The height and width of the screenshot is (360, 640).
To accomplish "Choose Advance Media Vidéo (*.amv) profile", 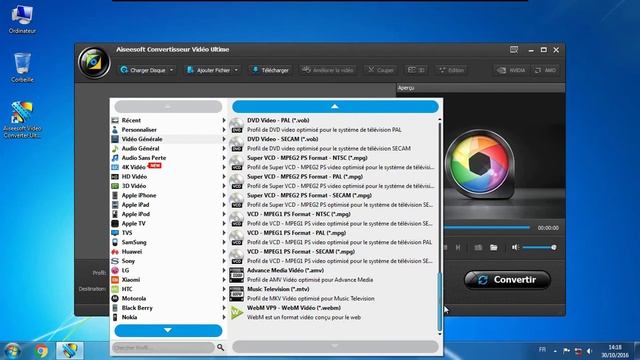I will click(332, 275).
